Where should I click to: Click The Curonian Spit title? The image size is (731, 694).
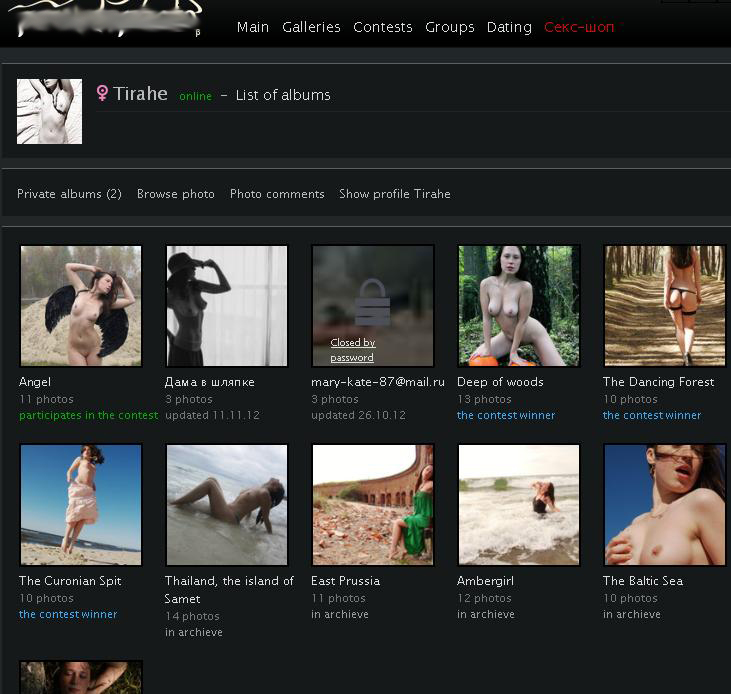(x=70, y=581)
